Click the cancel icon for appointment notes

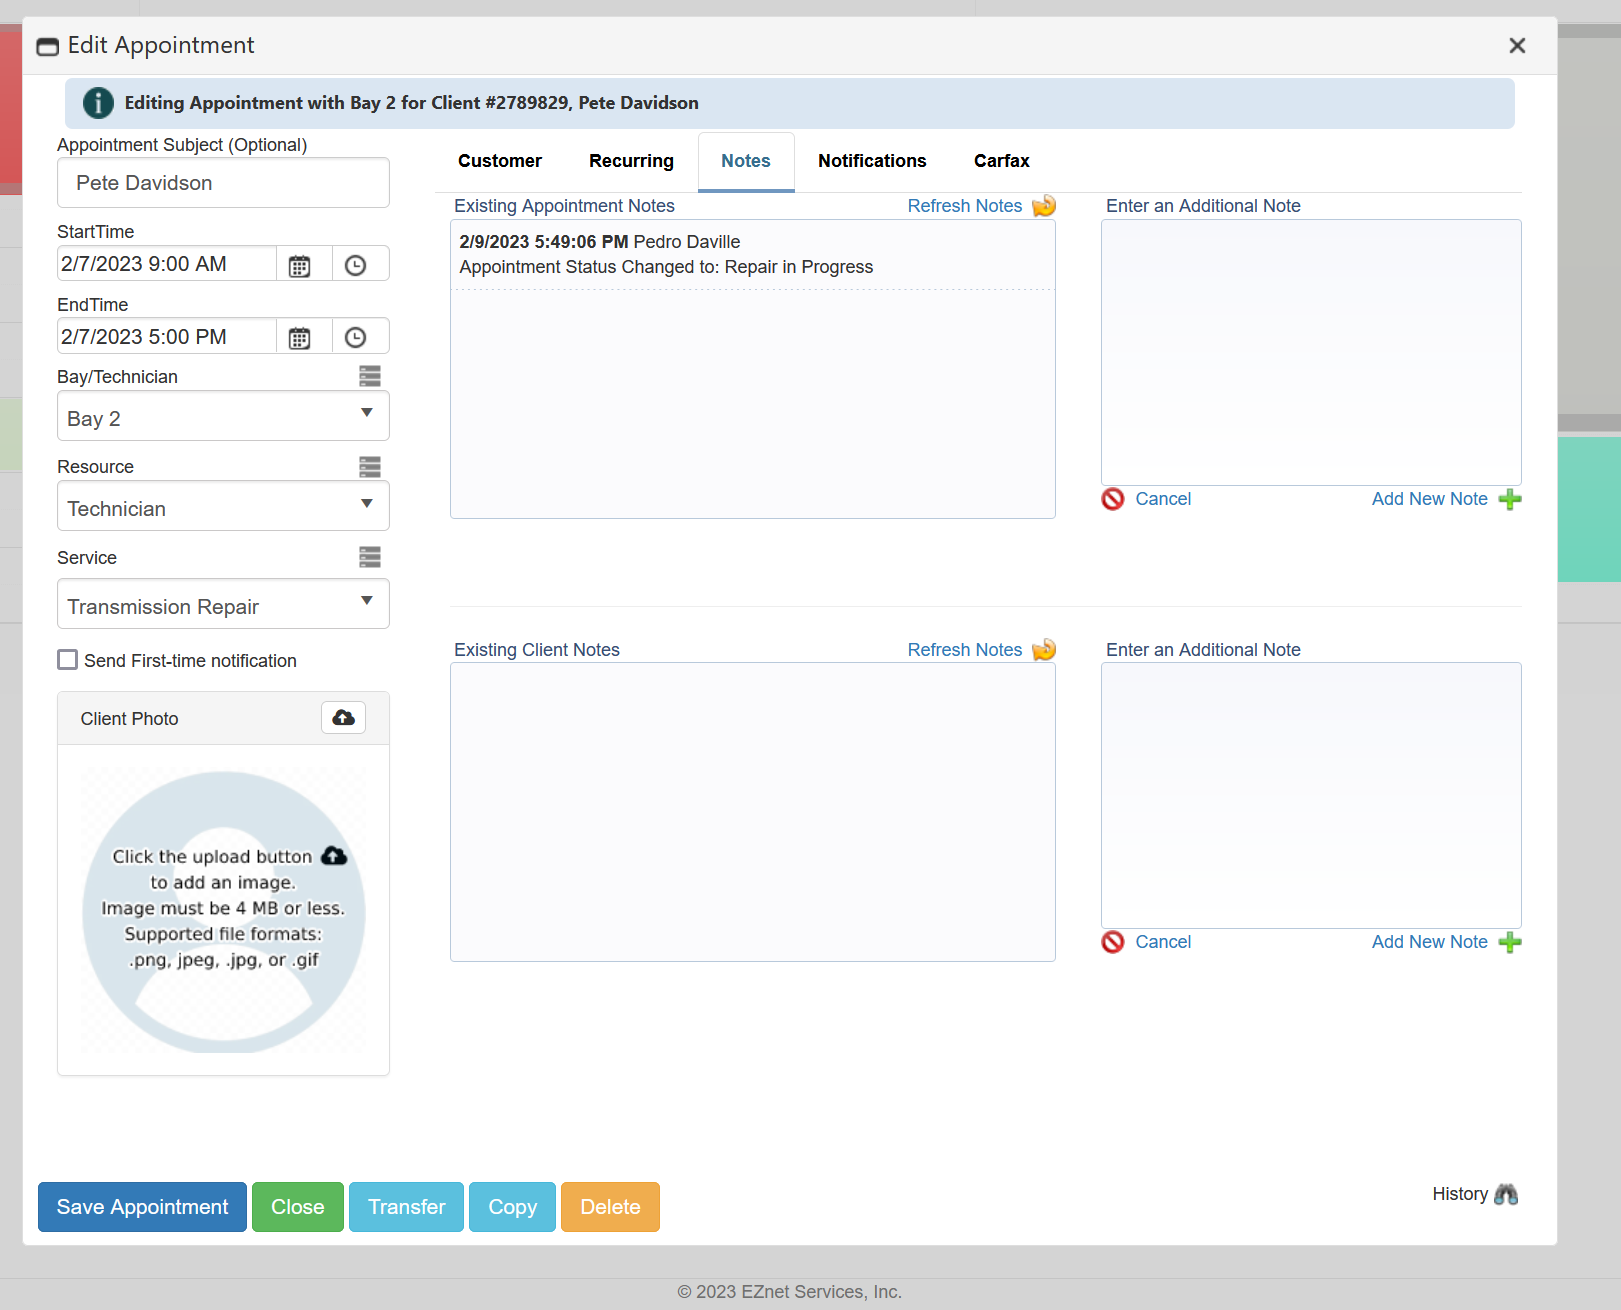pos(1113,499)
